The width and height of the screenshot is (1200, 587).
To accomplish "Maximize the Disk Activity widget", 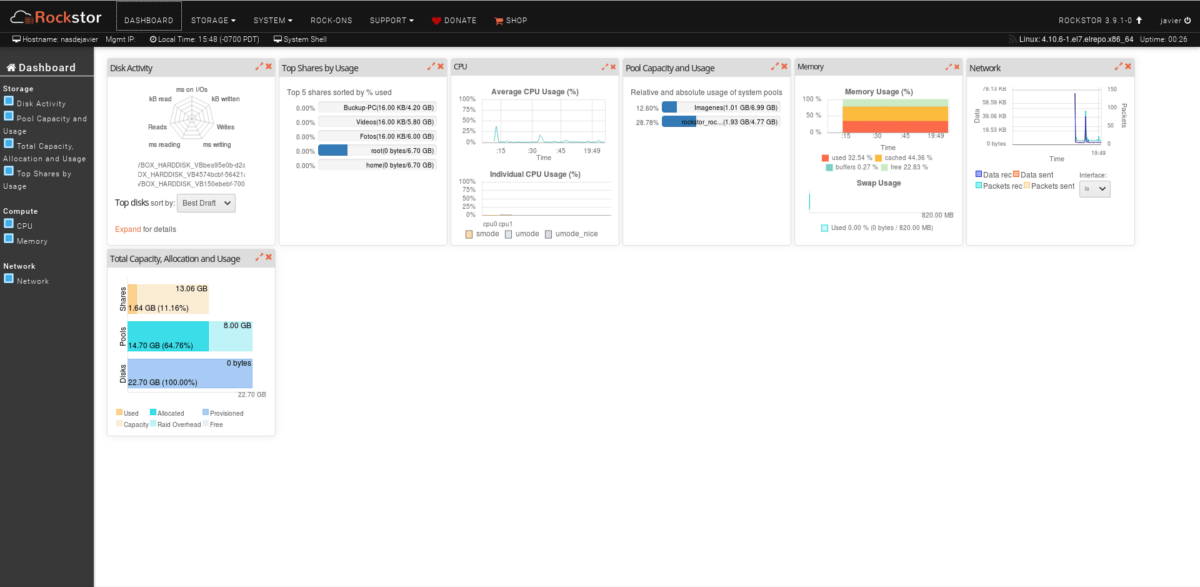I will point(259,67).
